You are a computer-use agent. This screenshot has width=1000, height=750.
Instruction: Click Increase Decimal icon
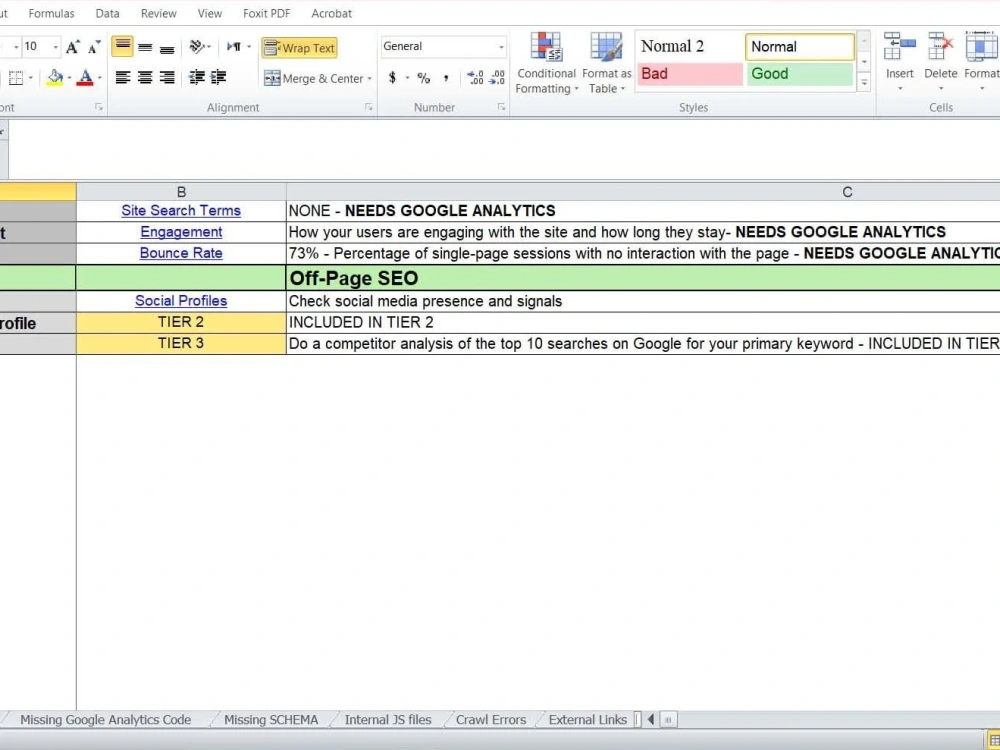(x=475, y=78)
